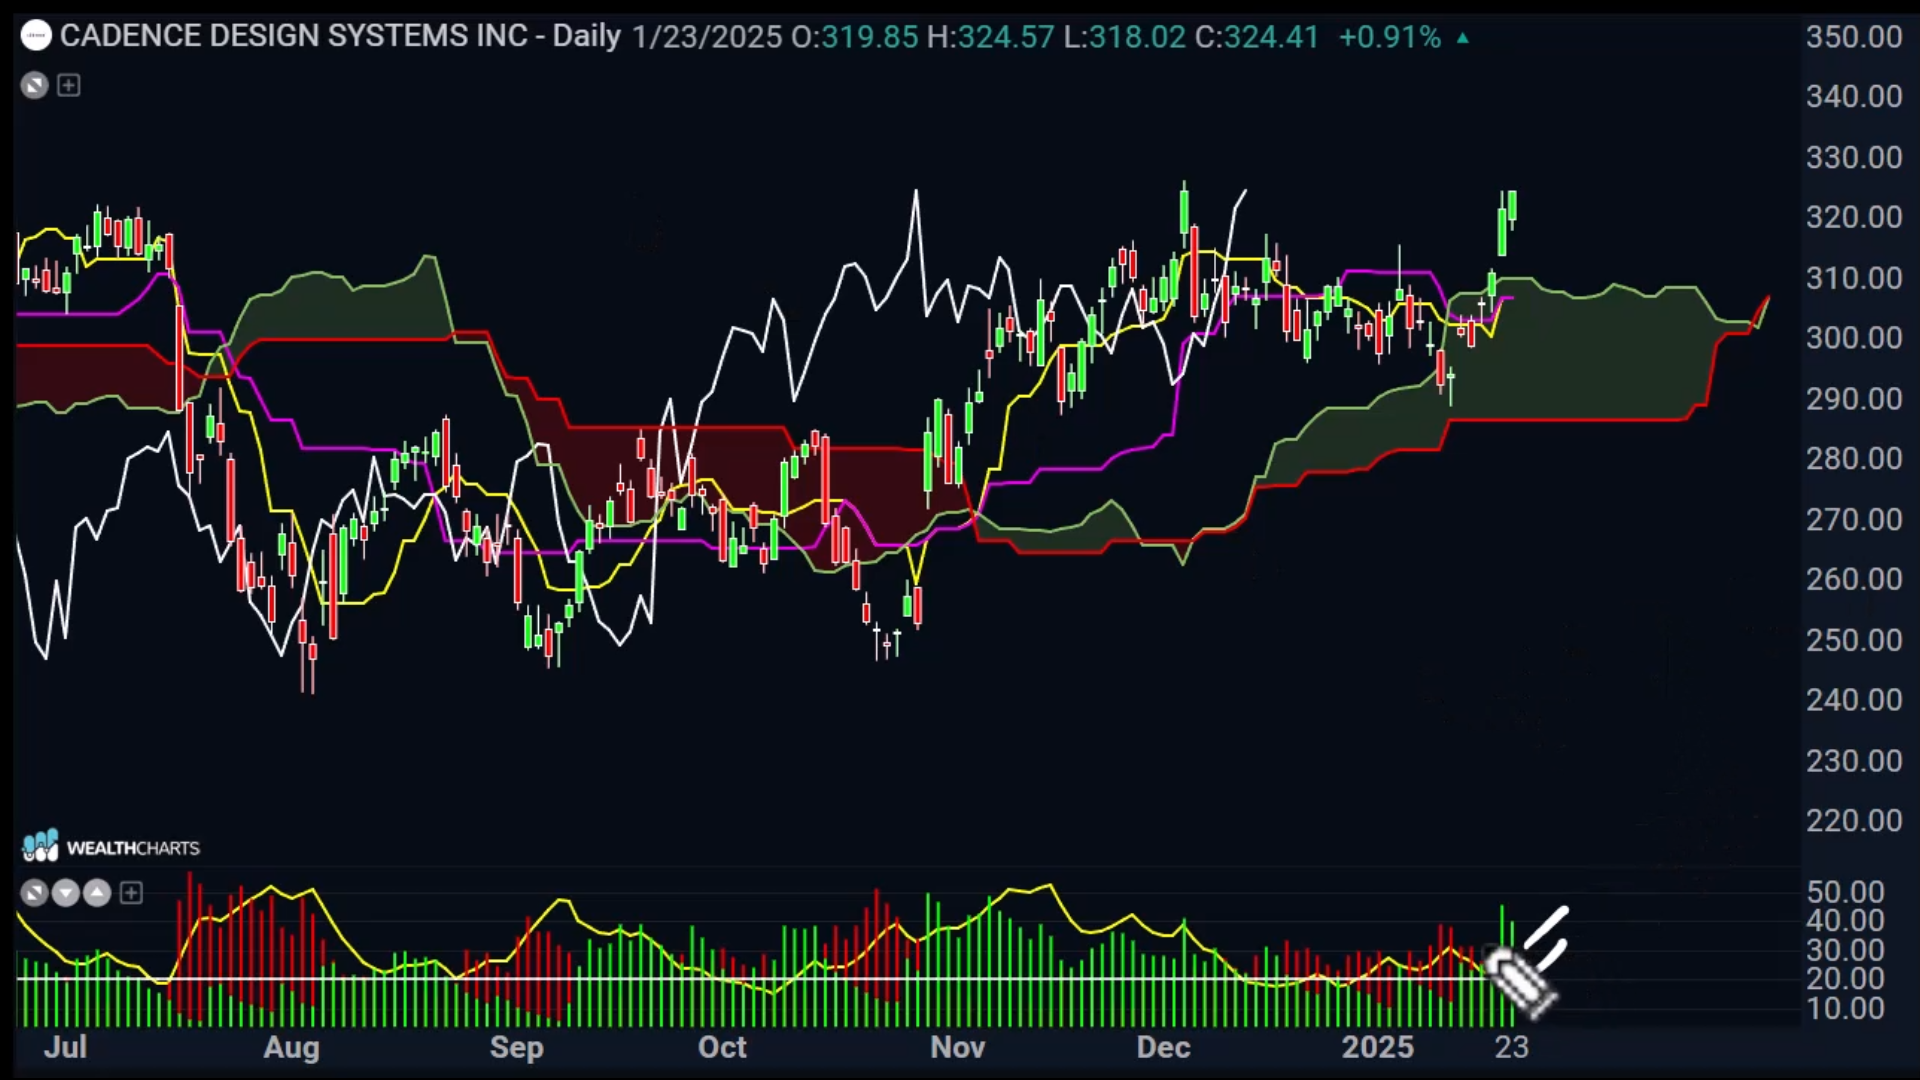Screen dimensions: 1920x1080
Task: Click the Jul label on time axis
Action: coord(66,1047)
